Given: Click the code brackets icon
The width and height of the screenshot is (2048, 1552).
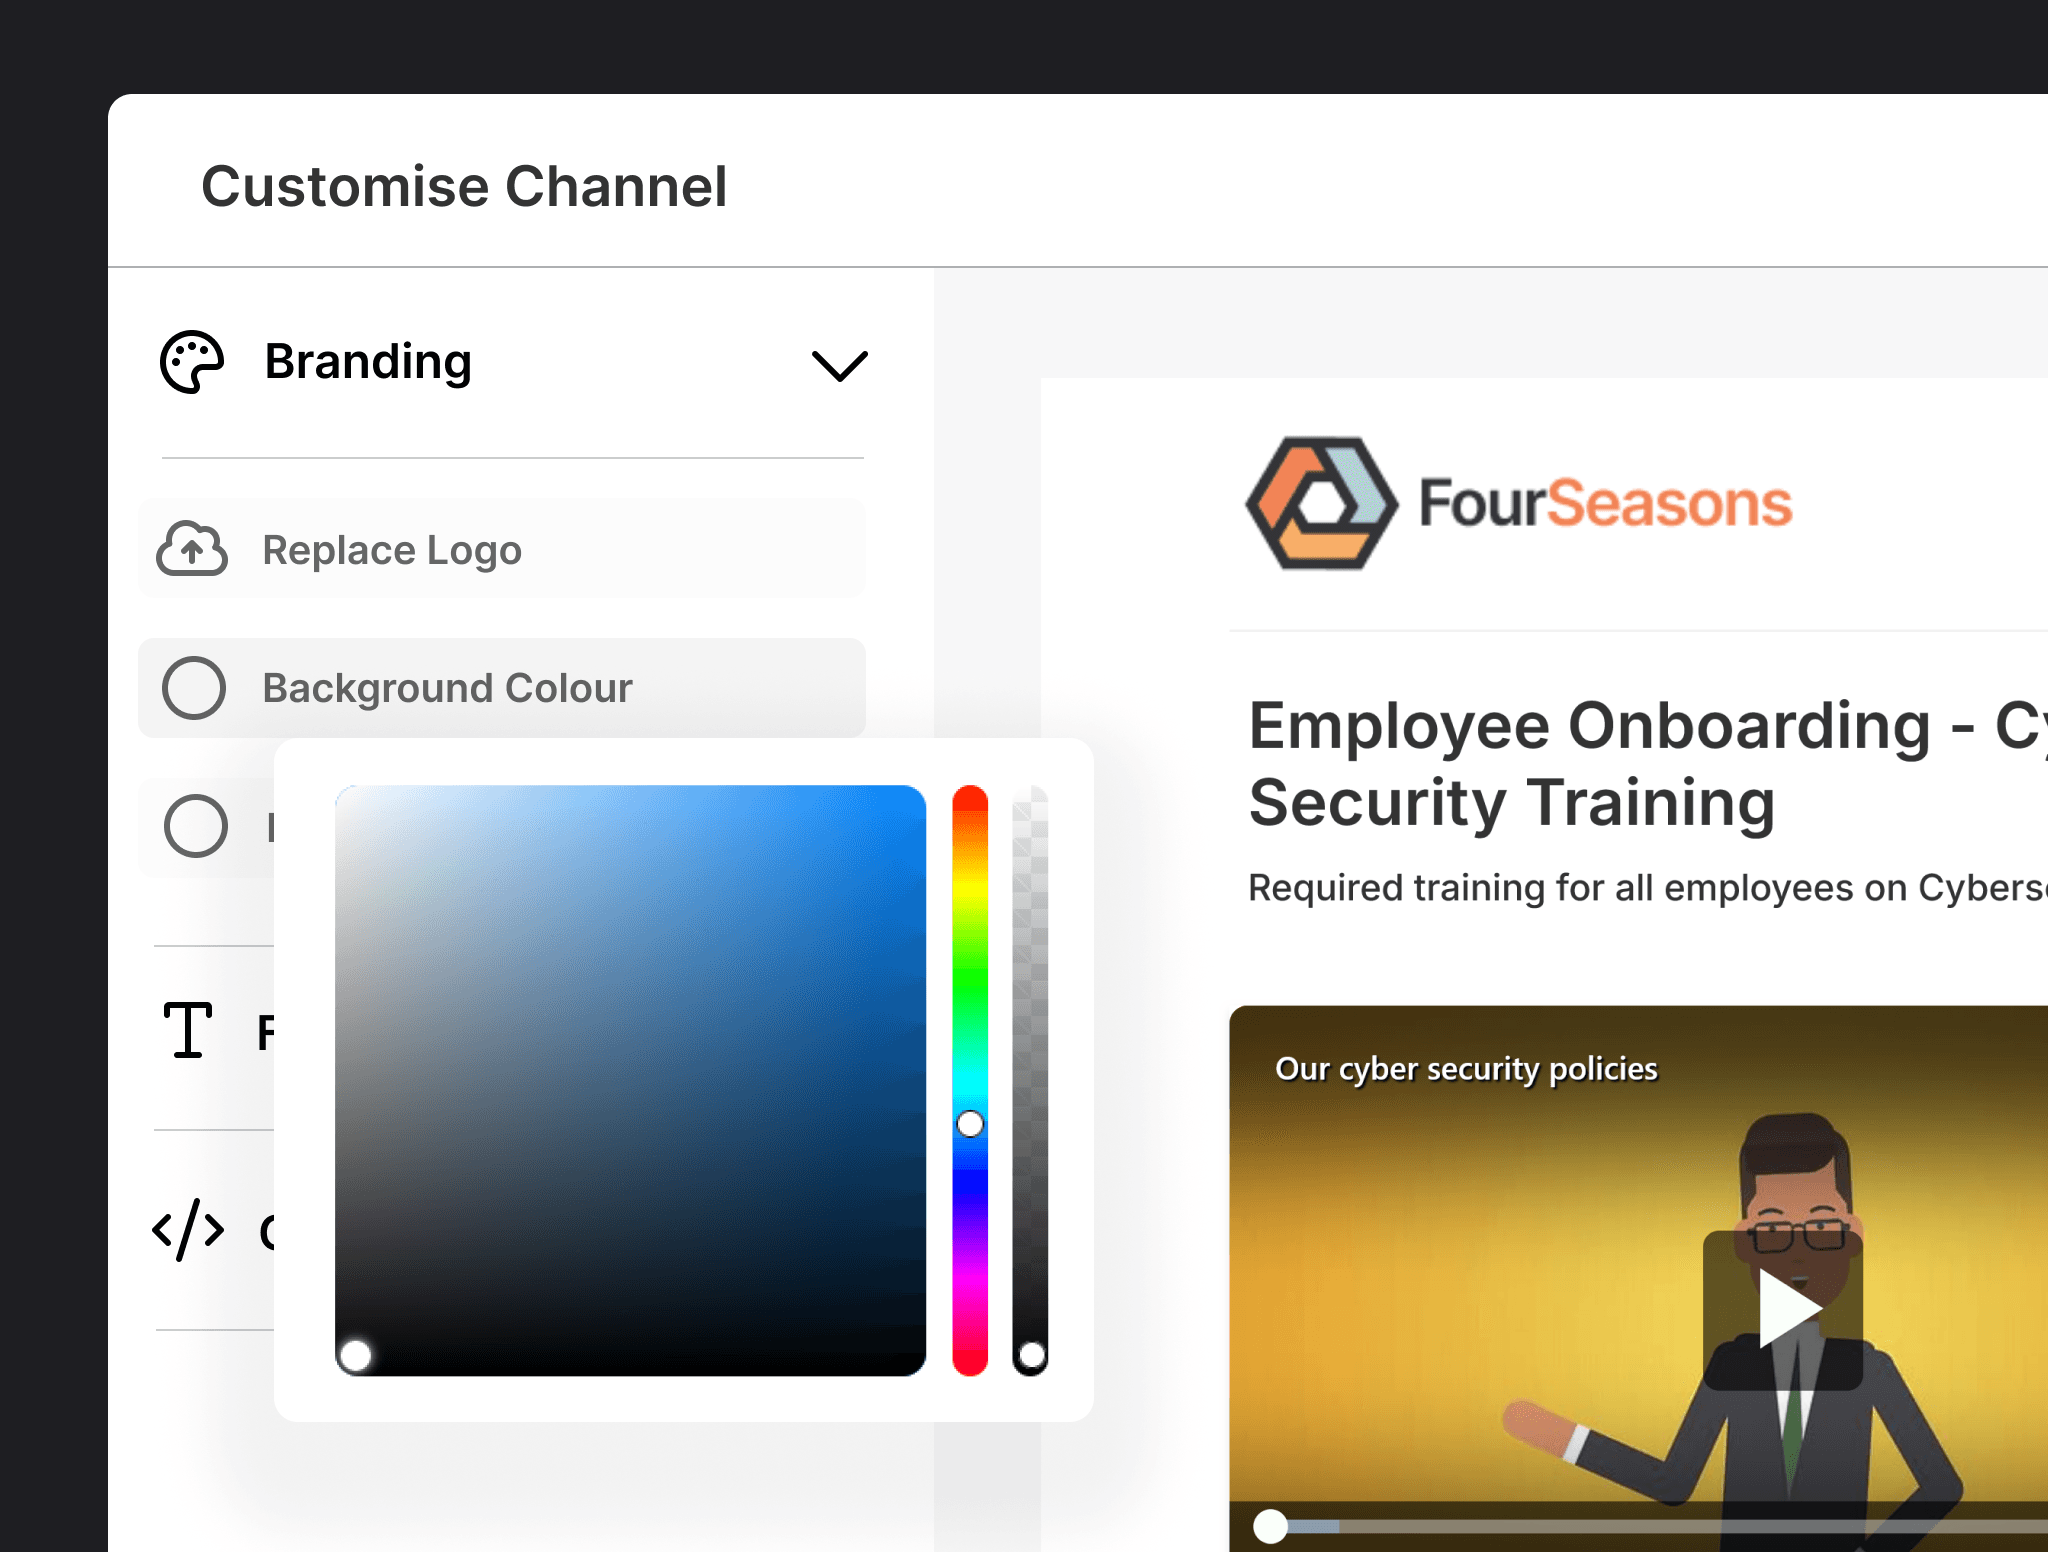Looking at the screenshot, I should (188, 1230).
